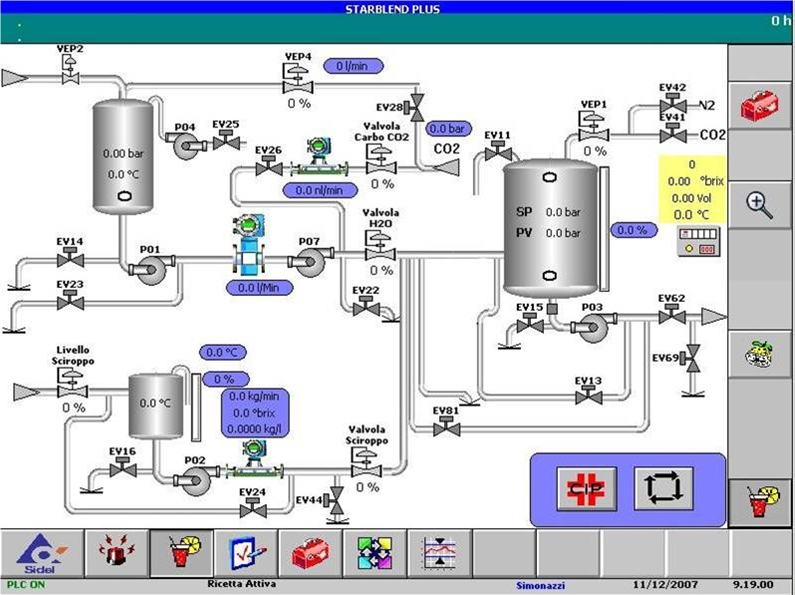The height and width of the screenshot is (595, 795).
Task: Open the lemon character button on right sidebar
Action: 760,355
